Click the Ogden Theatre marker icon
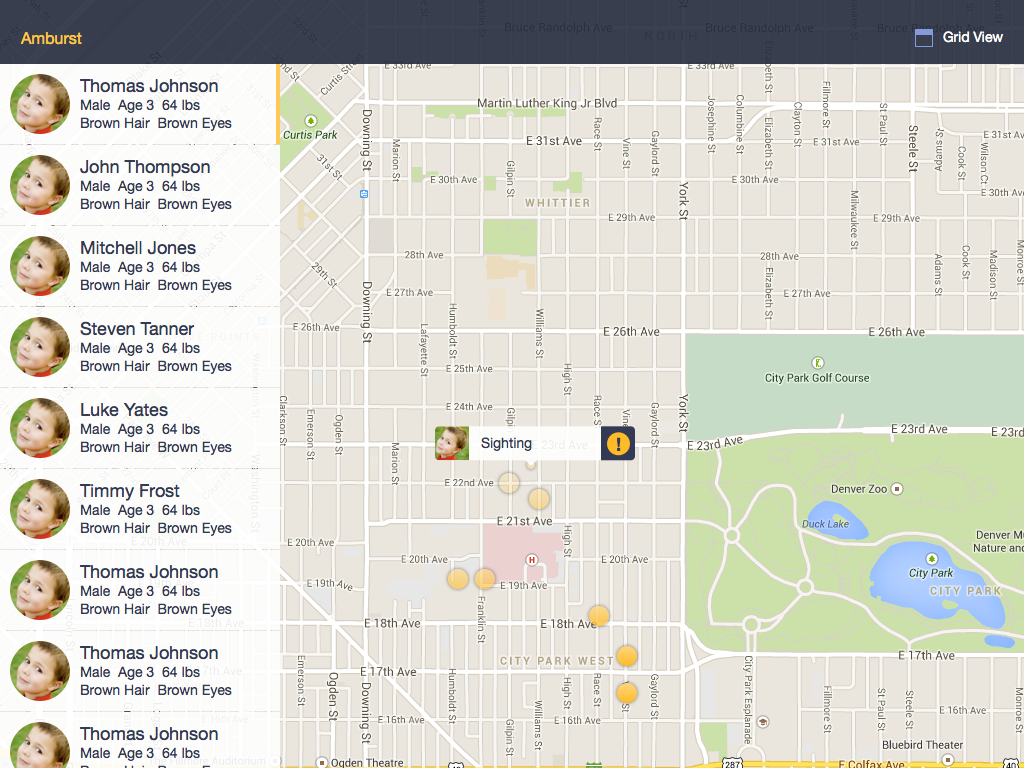This screenshot has height=768, width=1024. tap(321, 762)
